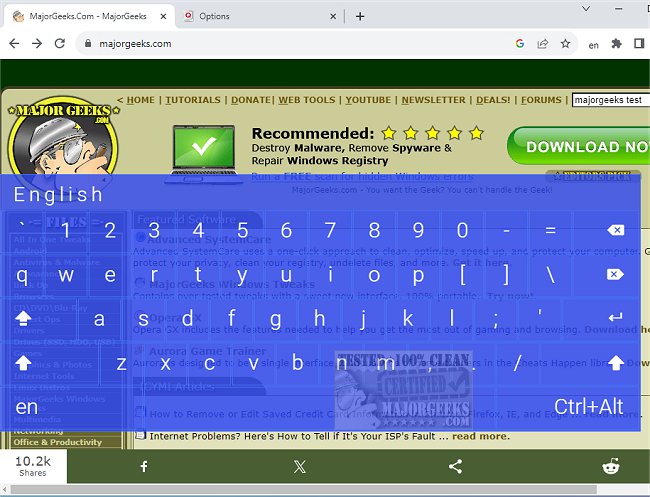
Task: Toggle Ctrl+Alt key on virtual keyboard
Action: [588, 407]
